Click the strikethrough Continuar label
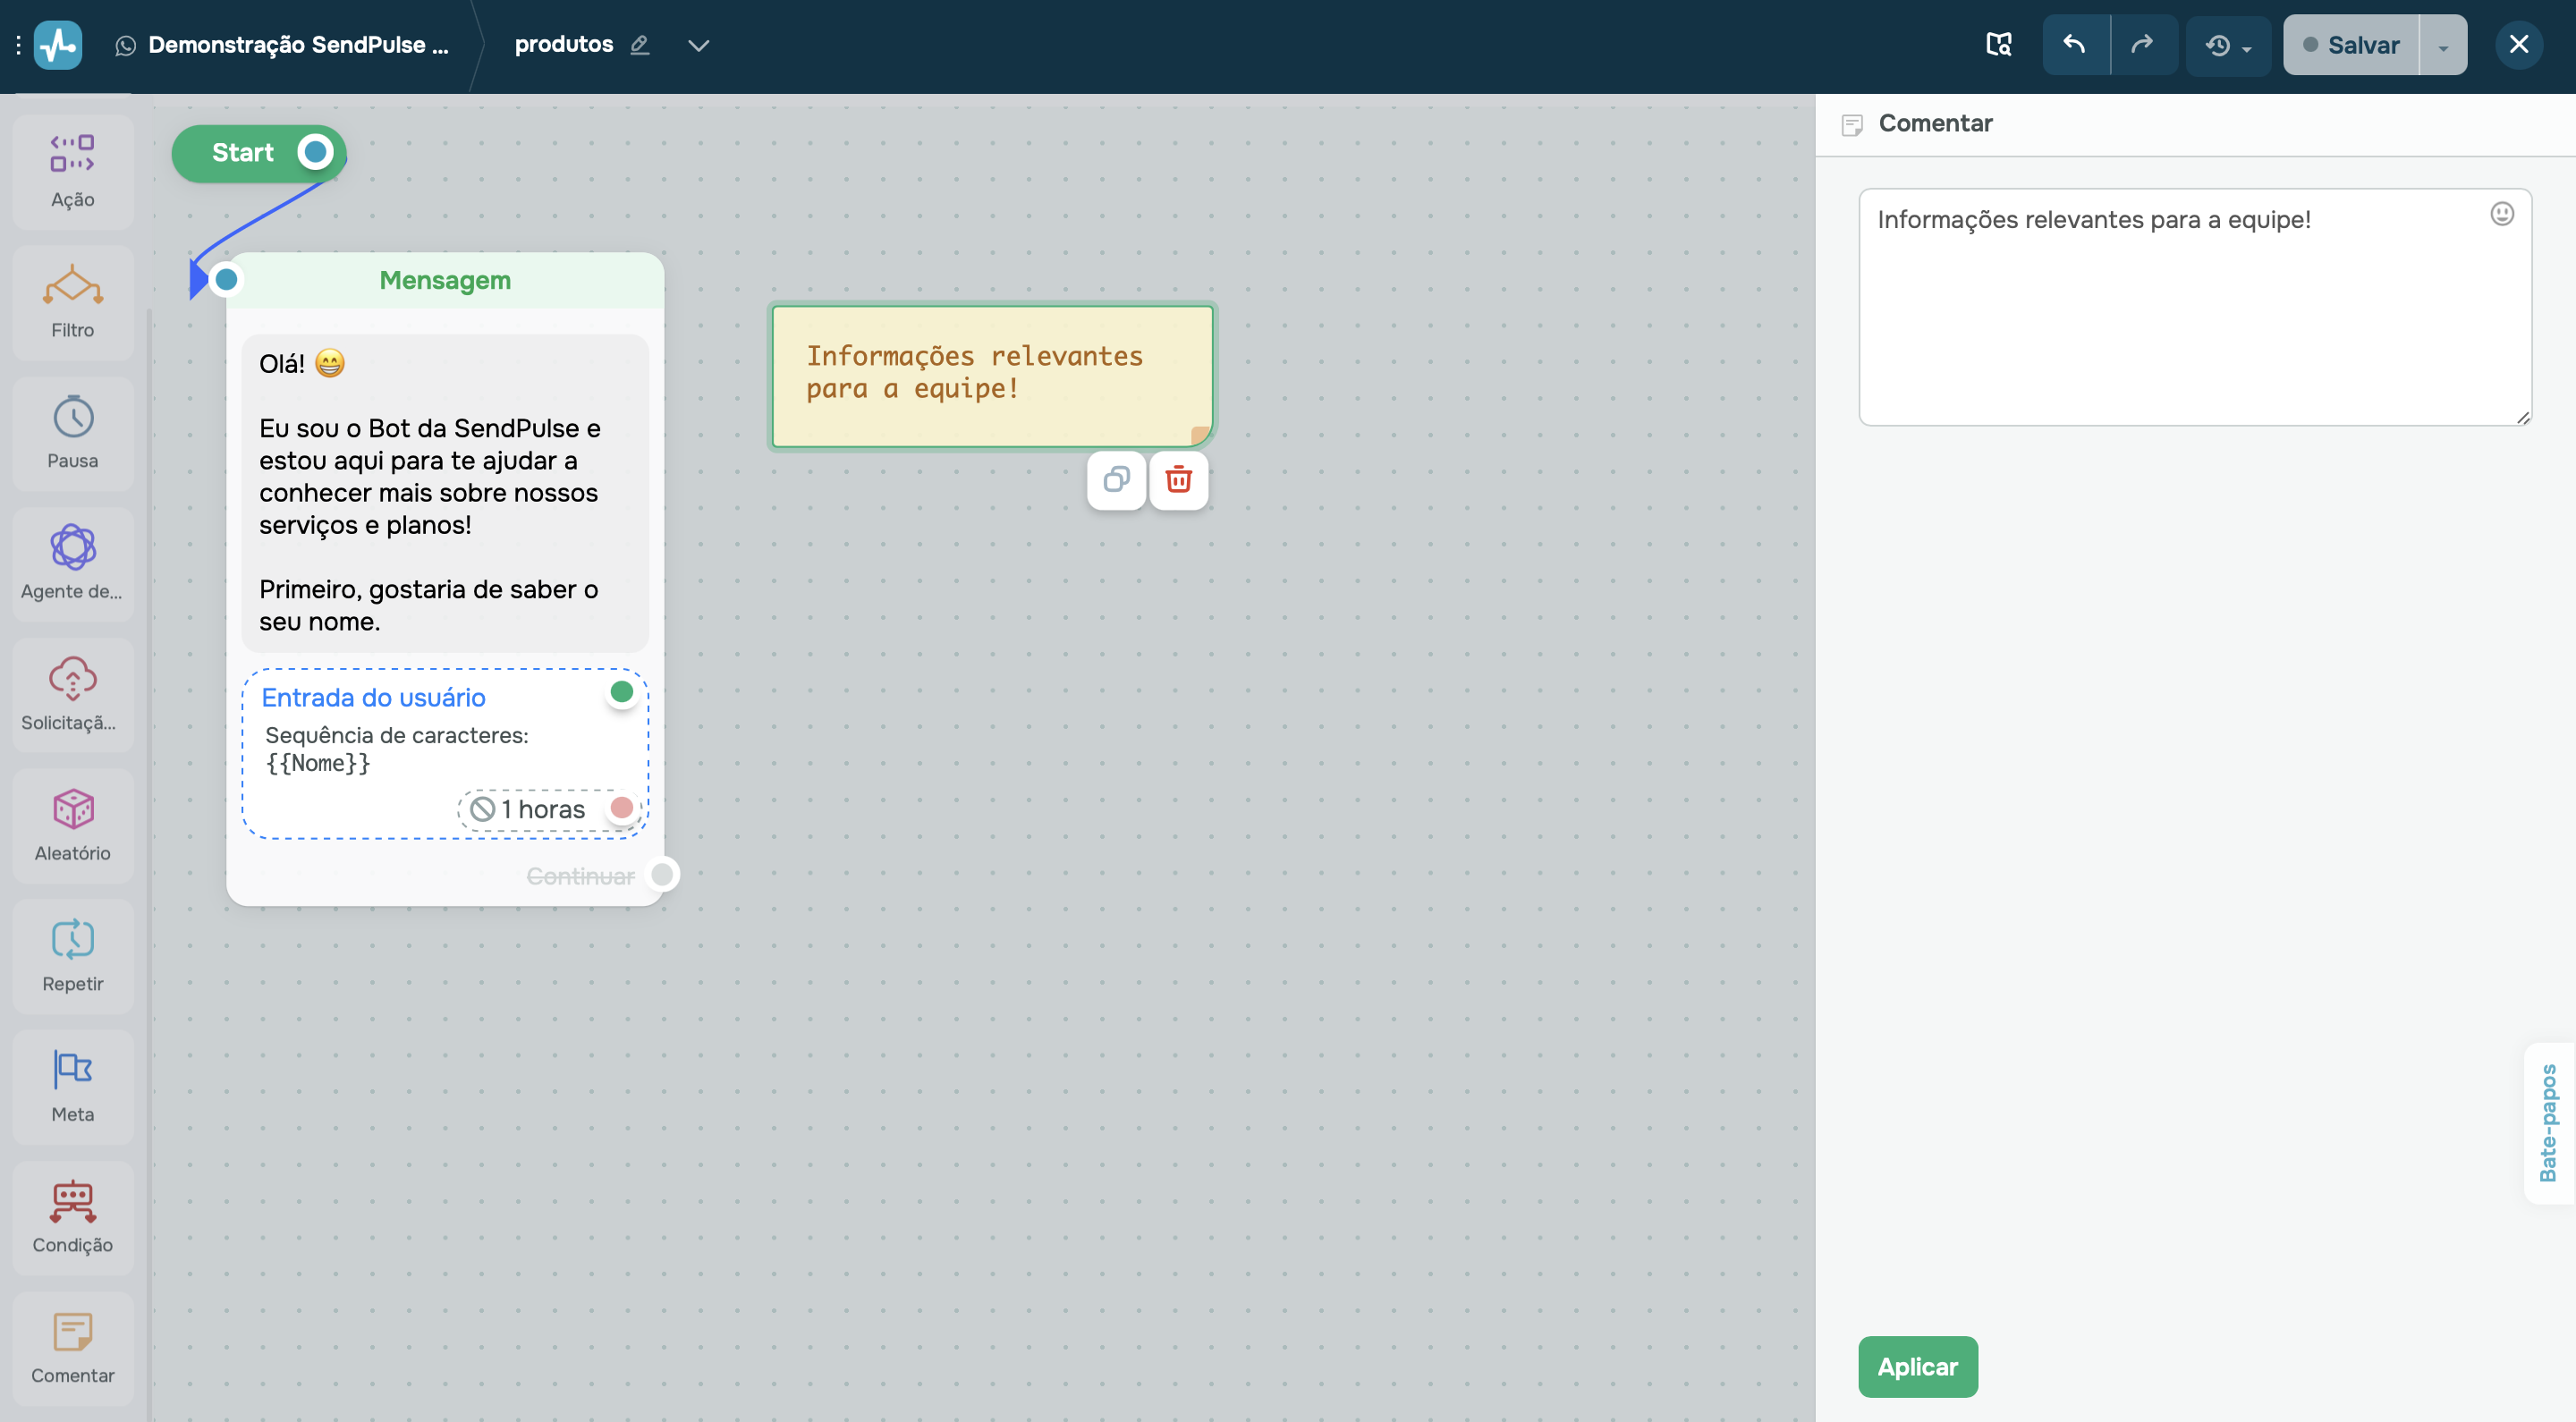This screenshot has height=1422, width=2576. 580,876
